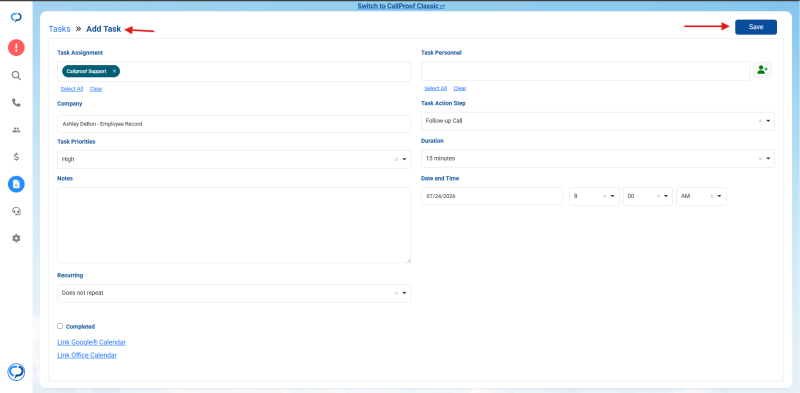
Task: Click the Task Assignment input field
Action: [x=234, y=71]
